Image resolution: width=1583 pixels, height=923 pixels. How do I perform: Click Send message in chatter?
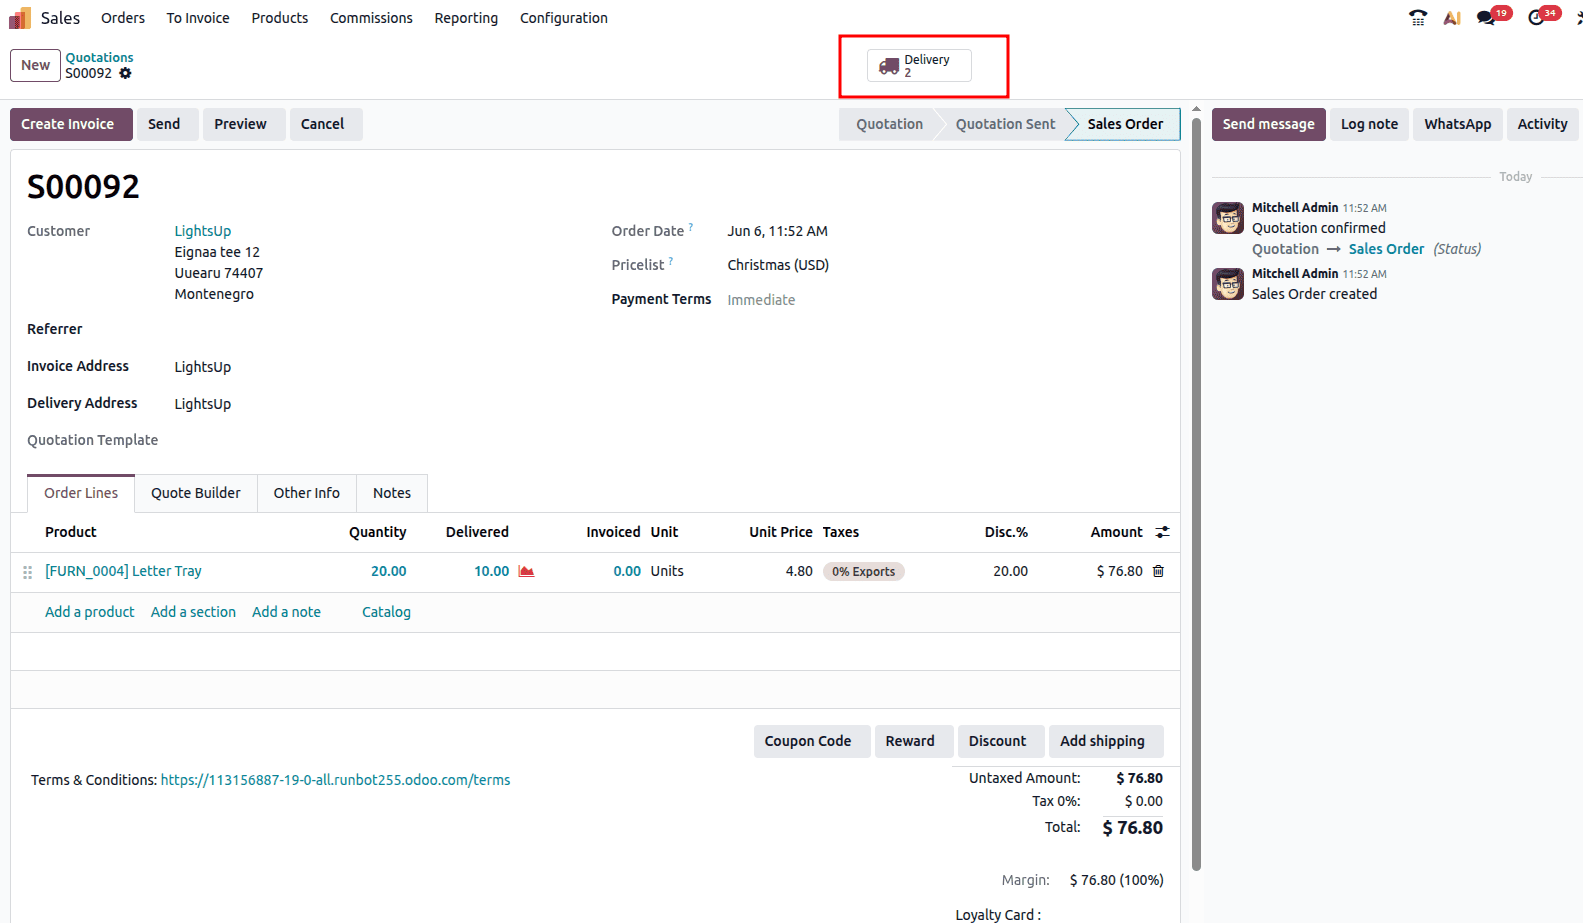(1268, 124)
